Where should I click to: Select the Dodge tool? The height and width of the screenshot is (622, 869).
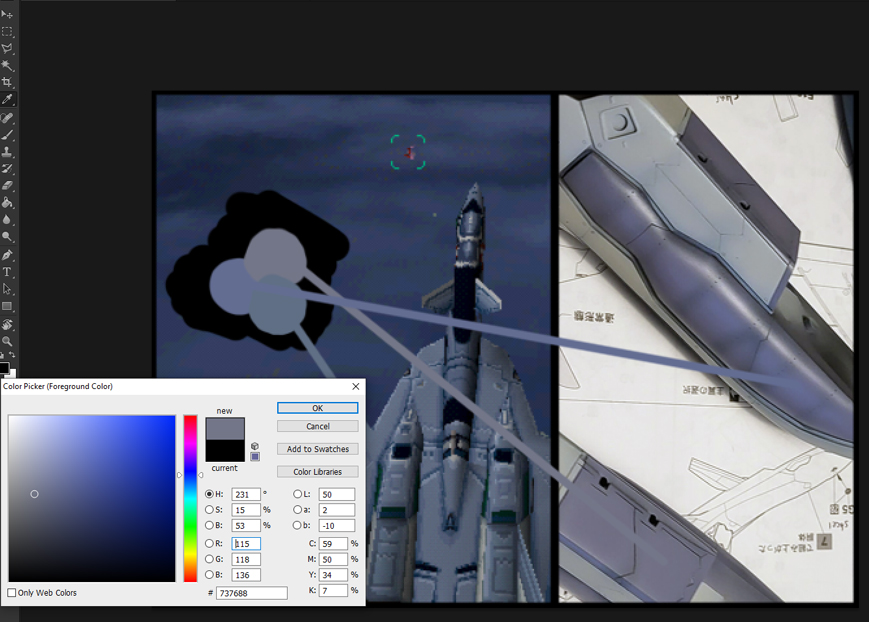tap(7, 237)
